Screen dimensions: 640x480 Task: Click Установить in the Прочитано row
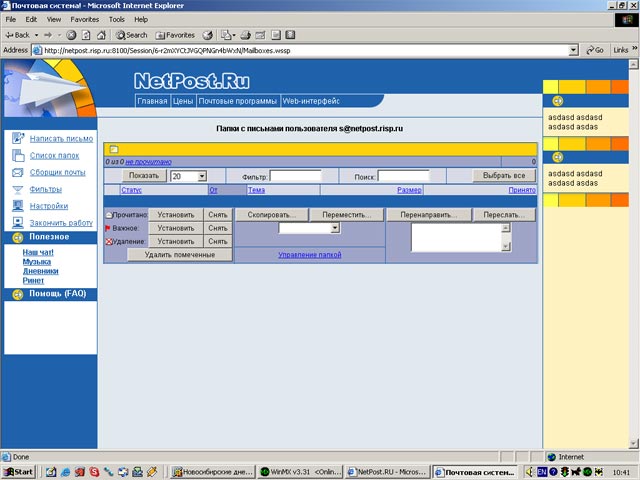(176, 215)
